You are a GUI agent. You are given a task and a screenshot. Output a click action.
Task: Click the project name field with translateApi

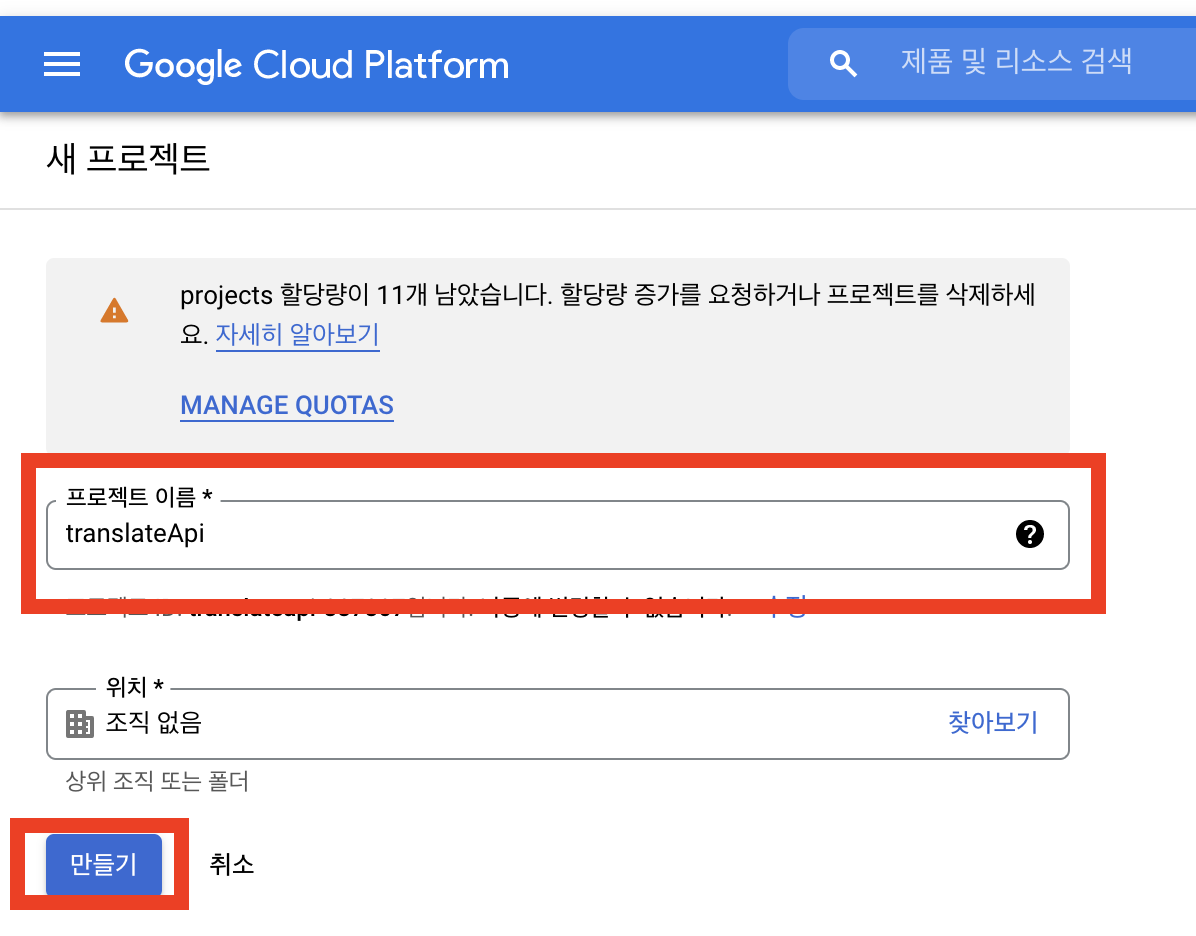(x=558, y=535)
